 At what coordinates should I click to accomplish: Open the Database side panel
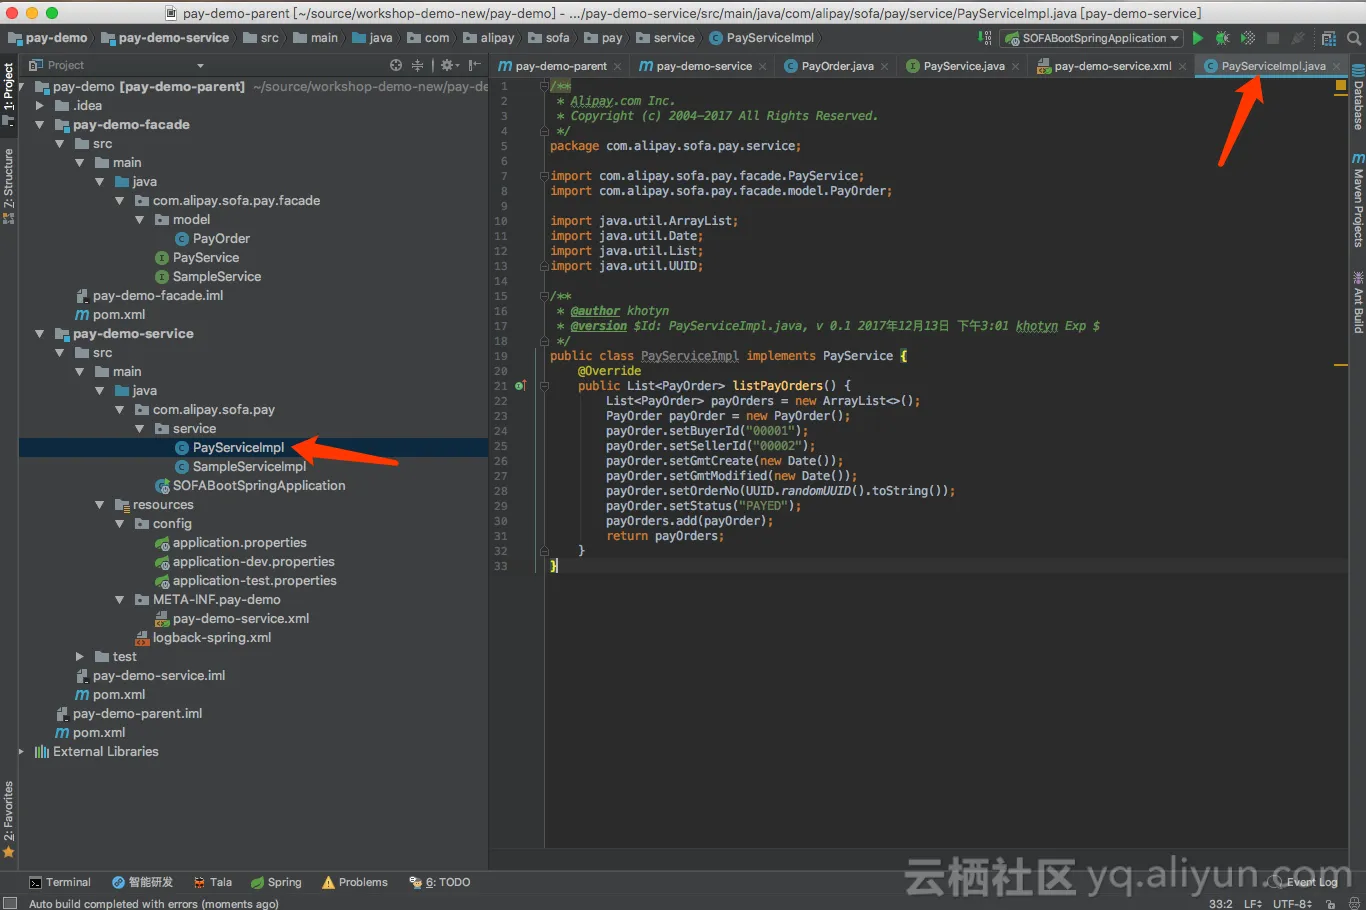[x=1358, y=98]
